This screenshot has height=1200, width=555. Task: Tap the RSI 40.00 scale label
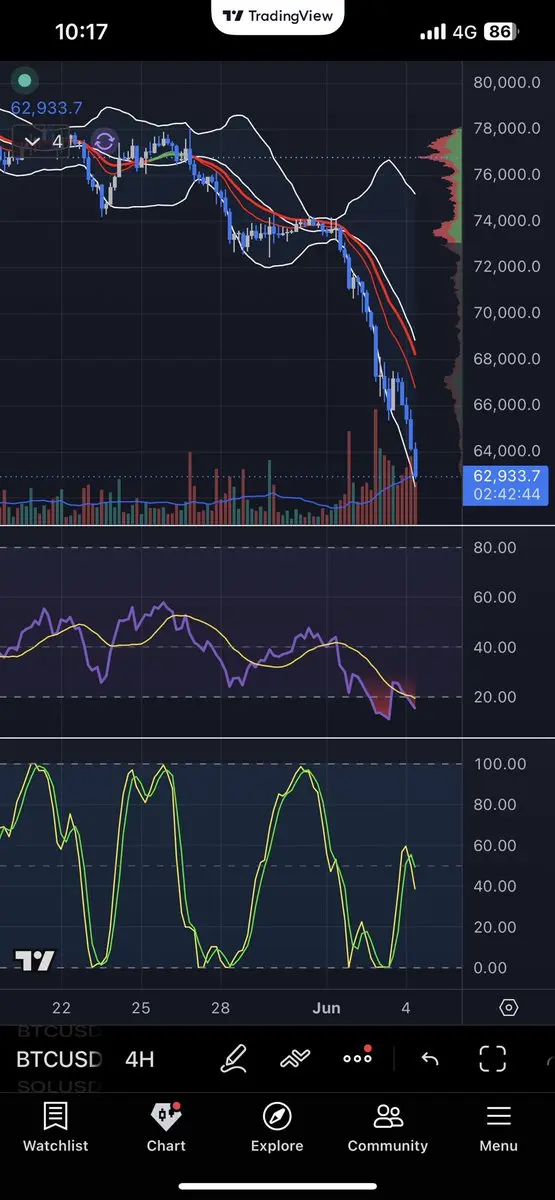tap(494, 647)
